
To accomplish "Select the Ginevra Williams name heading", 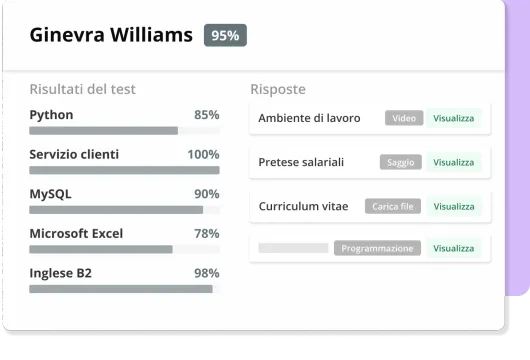I will tap(111, 35).
